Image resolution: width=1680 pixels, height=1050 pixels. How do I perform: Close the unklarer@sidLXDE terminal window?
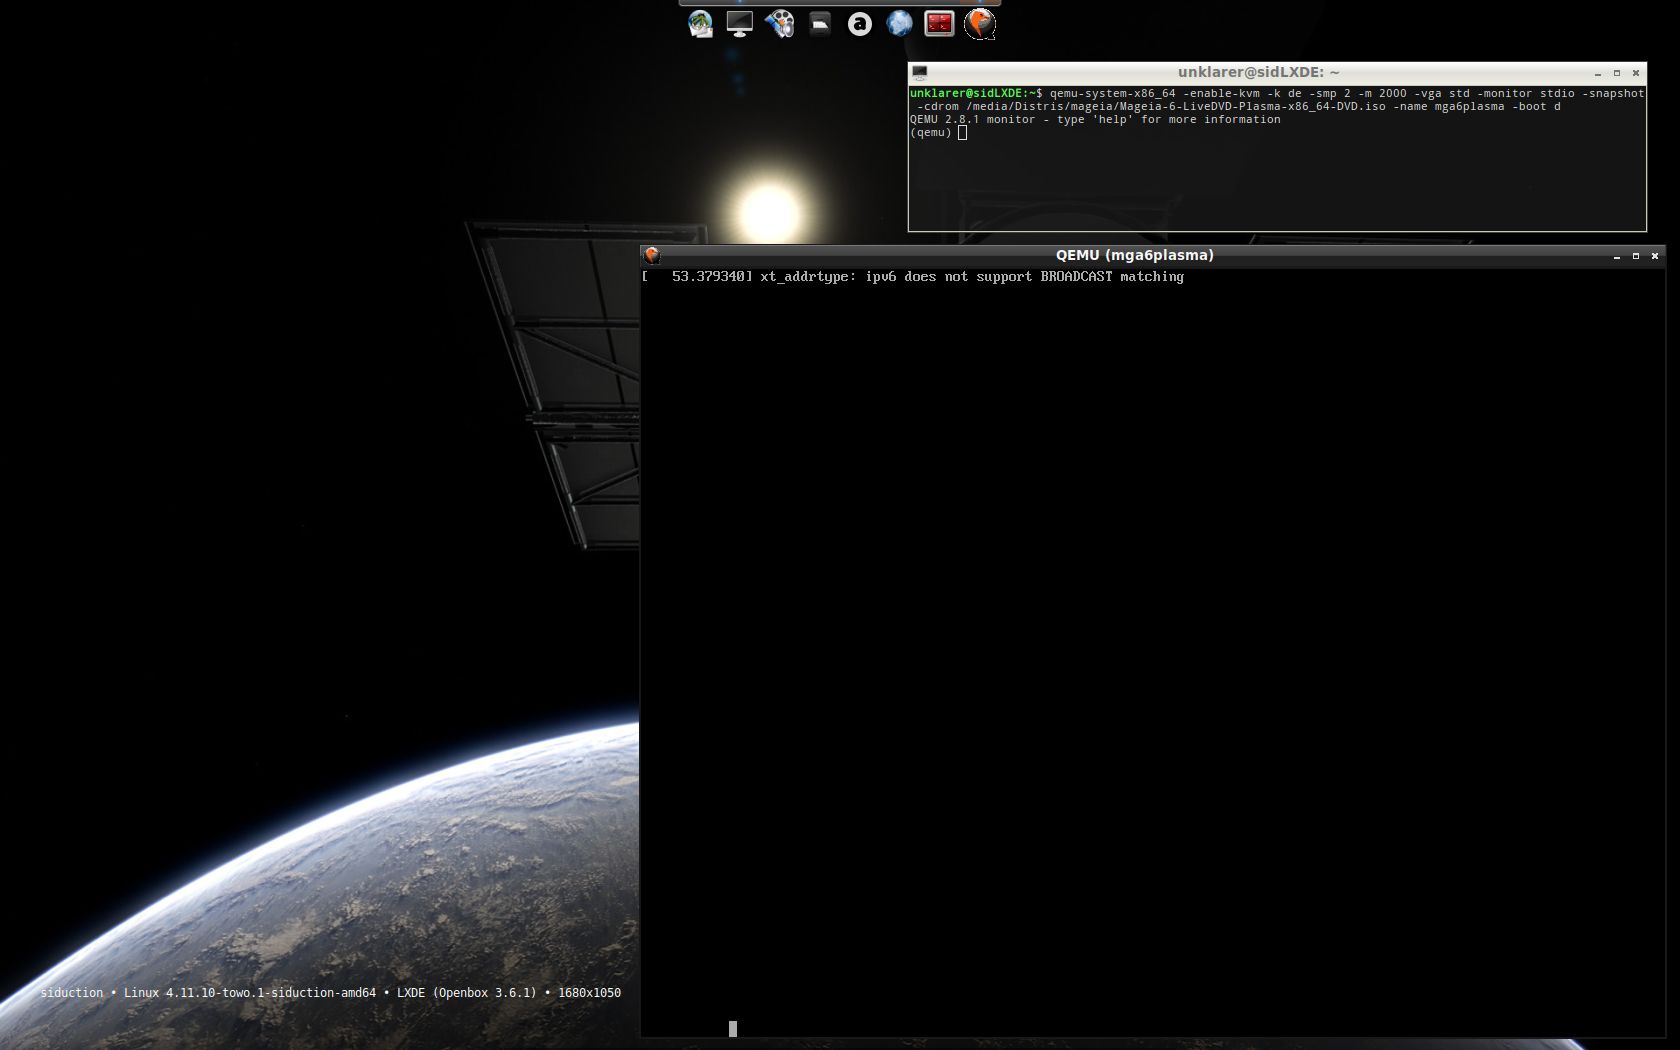[x=1636, y=73]
